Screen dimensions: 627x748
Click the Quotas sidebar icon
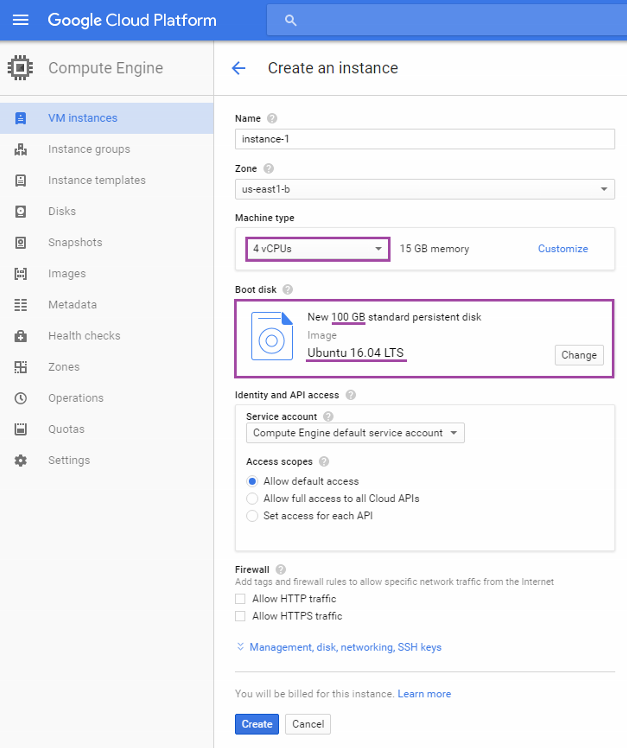pos(21,429)
